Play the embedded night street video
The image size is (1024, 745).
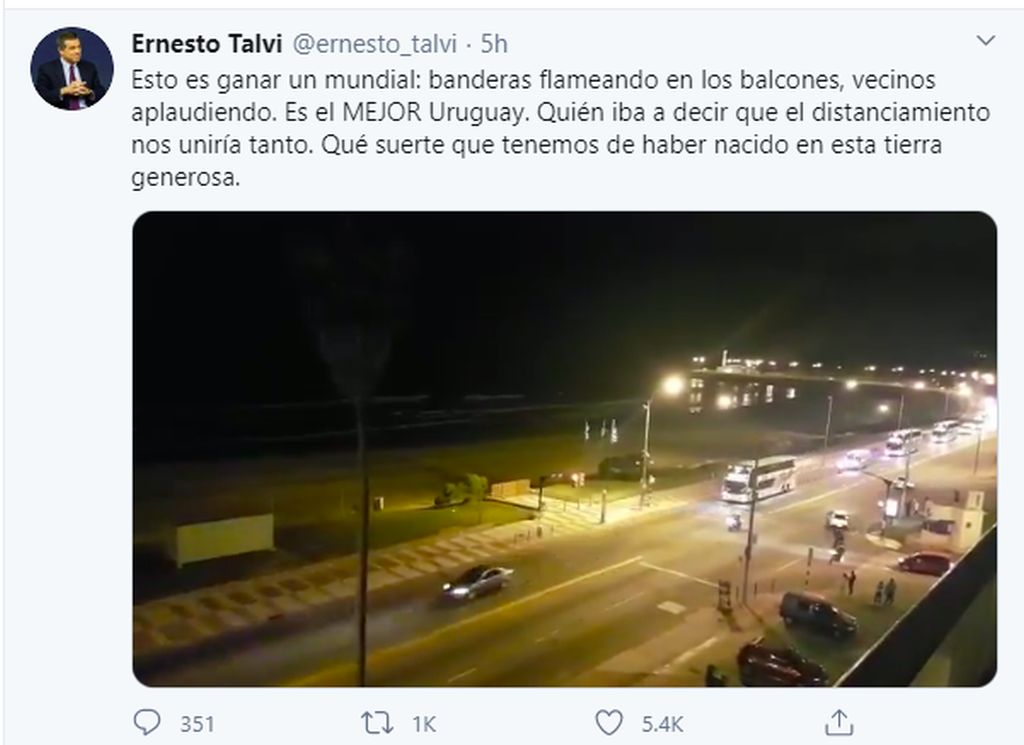[x=564, y=449]
